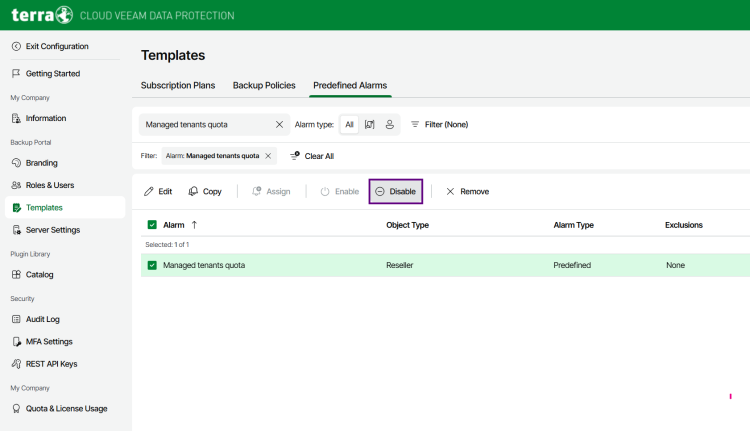Viewport: 750px width, 431px height.
Task: Click the Branding icon in the sidebar
Action: point(16,162)
